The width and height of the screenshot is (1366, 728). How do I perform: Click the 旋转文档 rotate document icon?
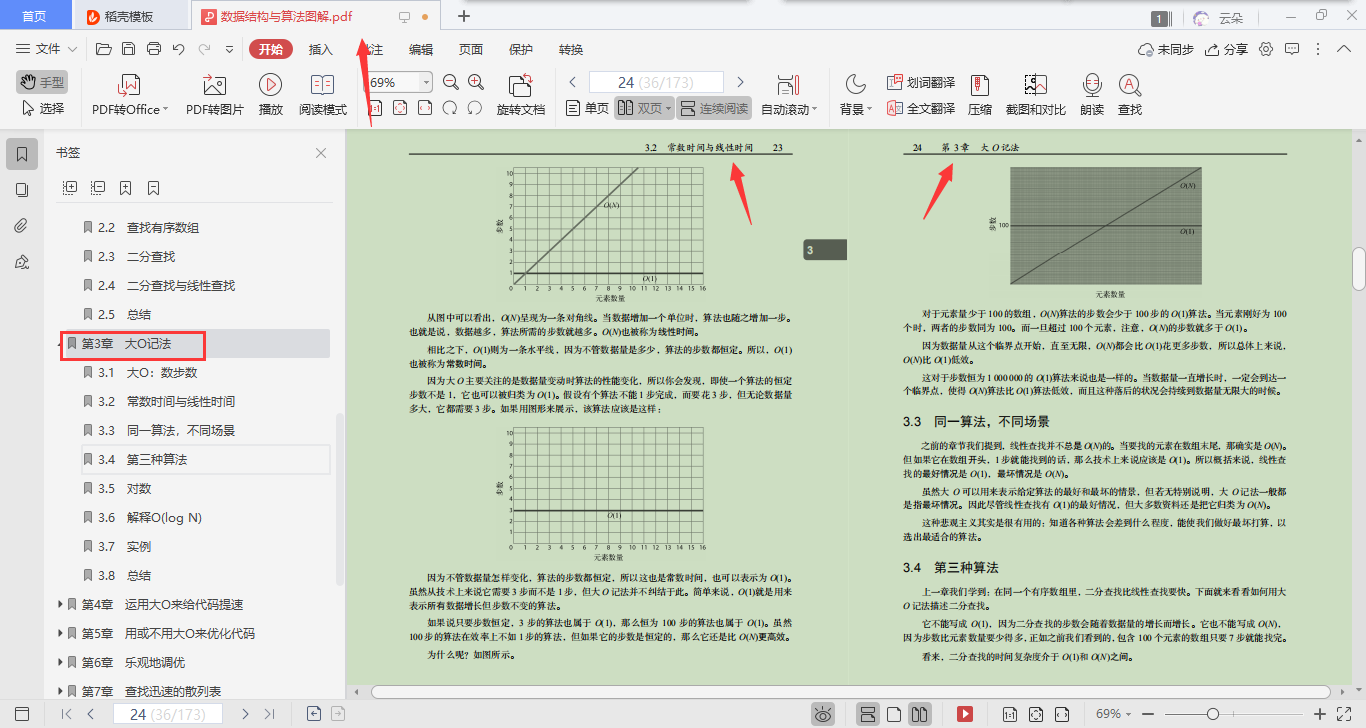pos(521,85)
